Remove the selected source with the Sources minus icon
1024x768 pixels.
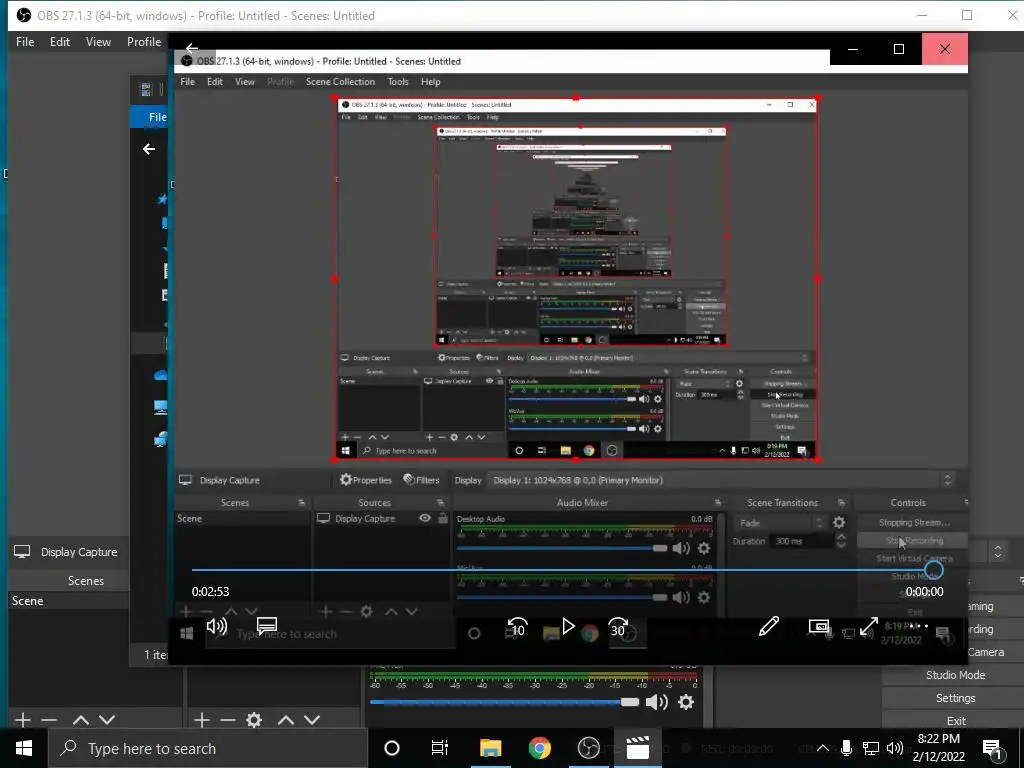228,720
